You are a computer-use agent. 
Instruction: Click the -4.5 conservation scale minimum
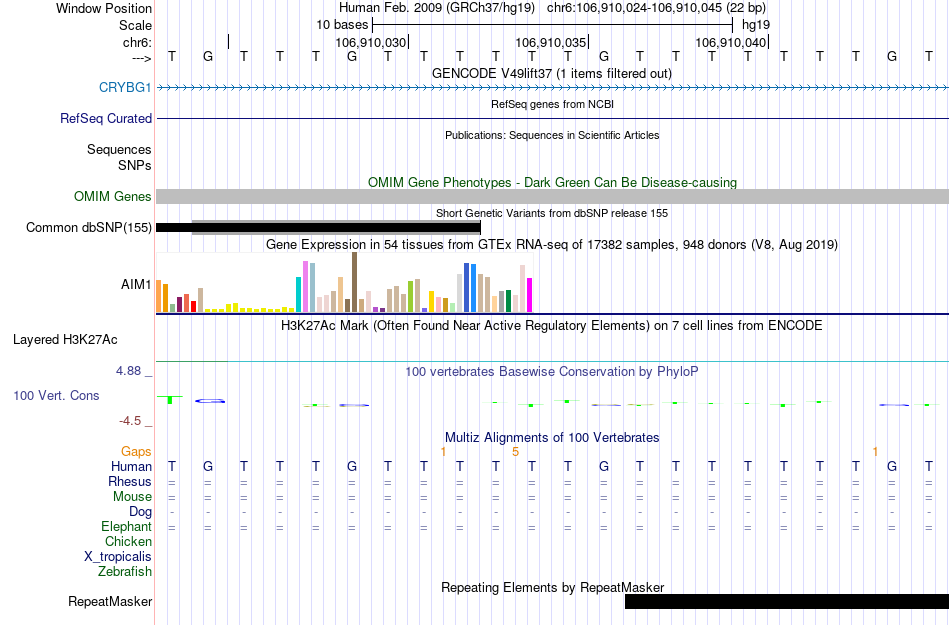pos(130,420)
